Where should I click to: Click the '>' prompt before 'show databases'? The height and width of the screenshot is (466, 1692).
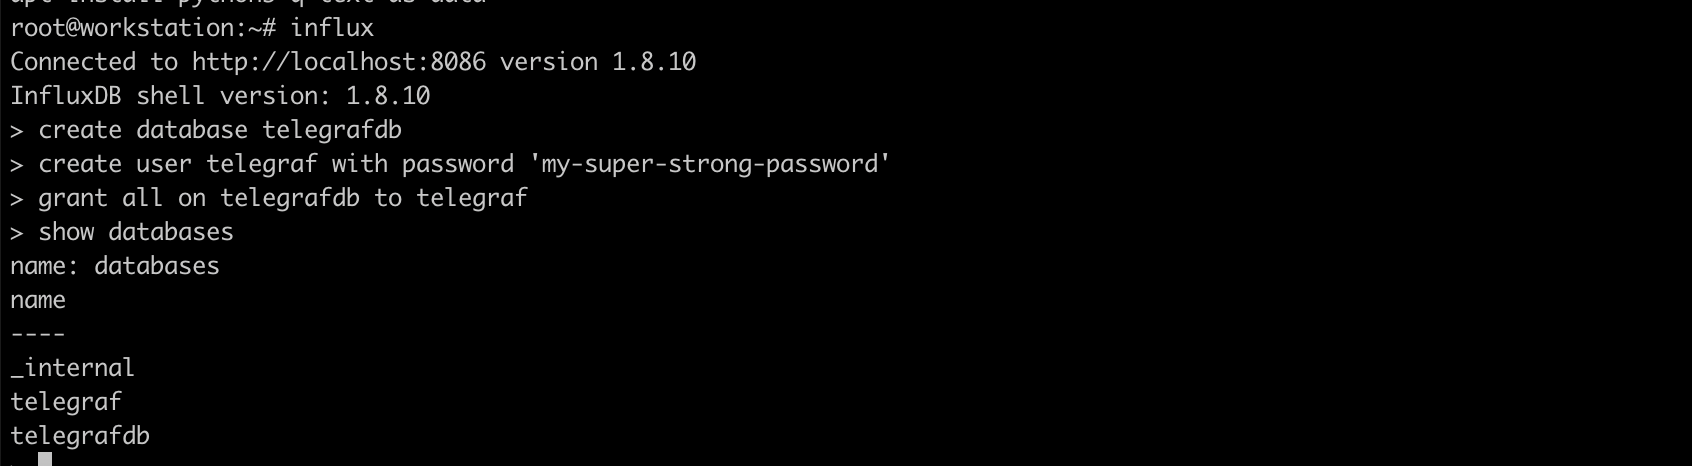click(x=17, y=232)
